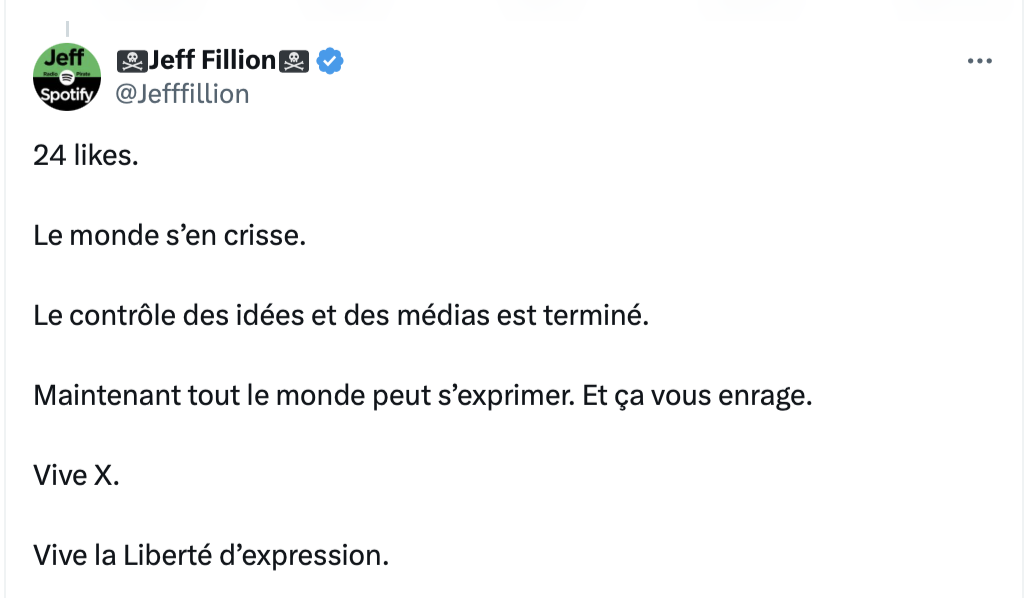Image resolution: width=1032 pixels, height=598 pixels.
Task: Click the pirate flag emoji before Jeff Fillion
Action: (132, 61)
